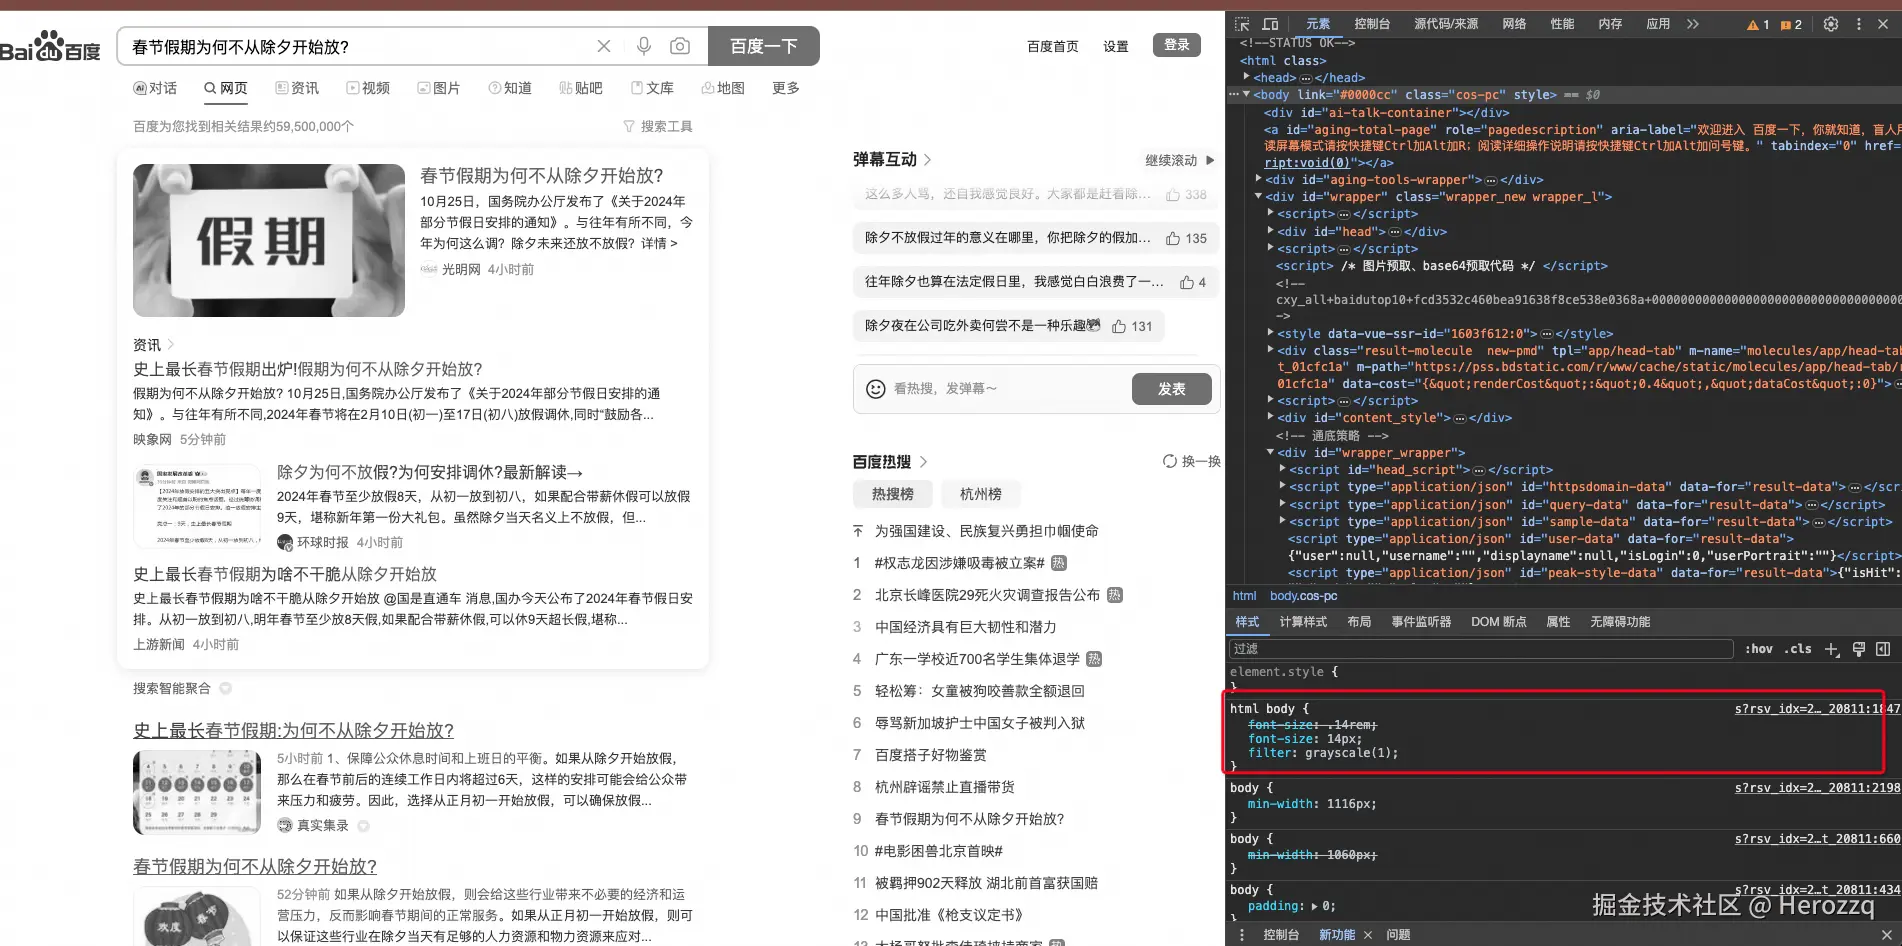
Task: Select the 图片 search category tab
Action: [x=438, y=88]
